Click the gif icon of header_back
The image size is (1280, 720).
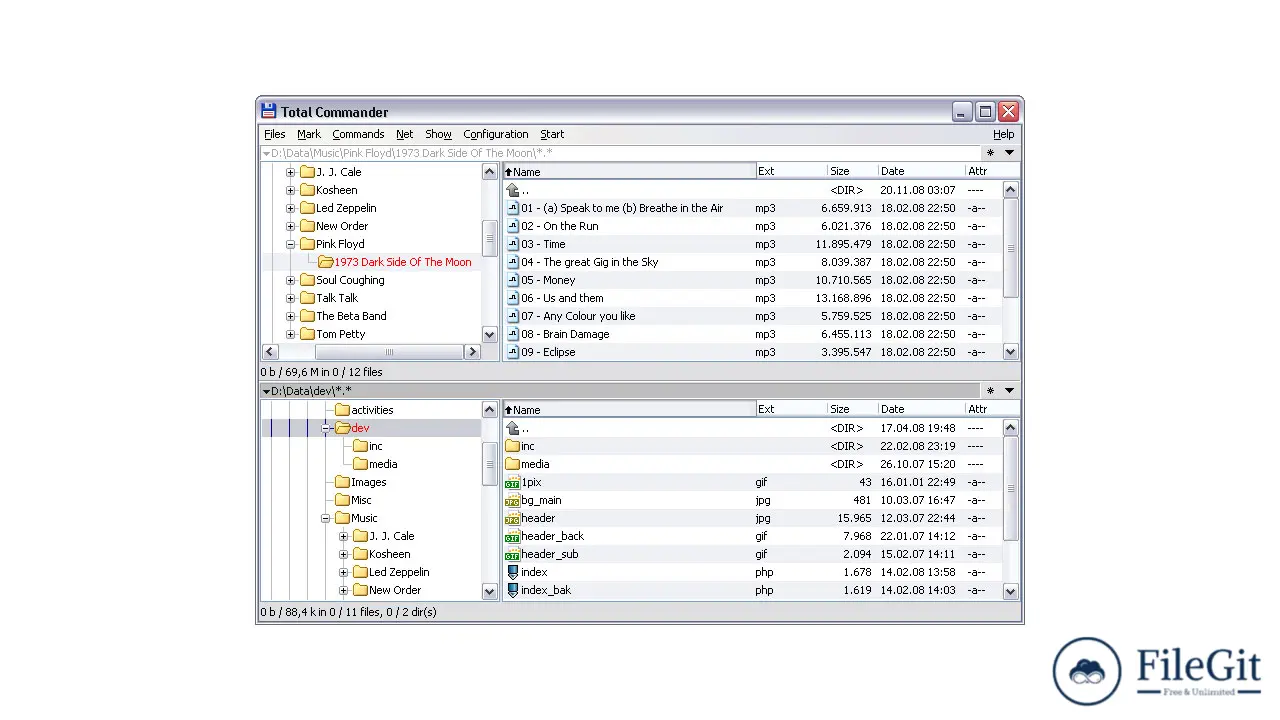(513, 536)
